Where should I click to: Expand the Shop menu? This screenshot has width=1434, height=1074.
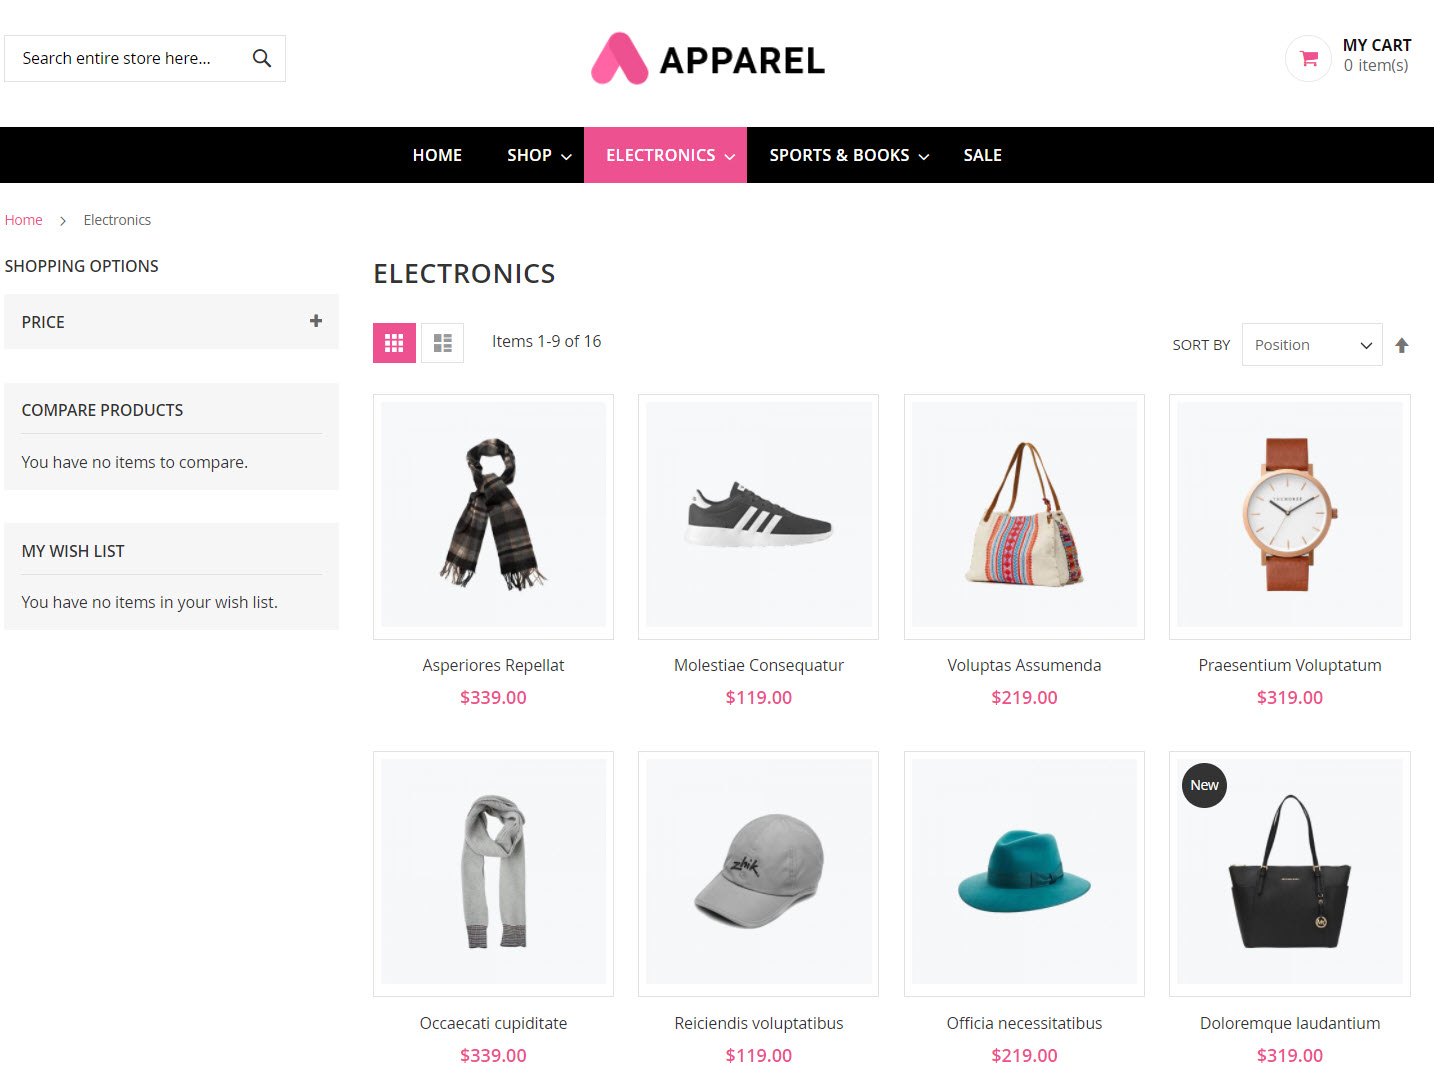[x=539, y=155]
